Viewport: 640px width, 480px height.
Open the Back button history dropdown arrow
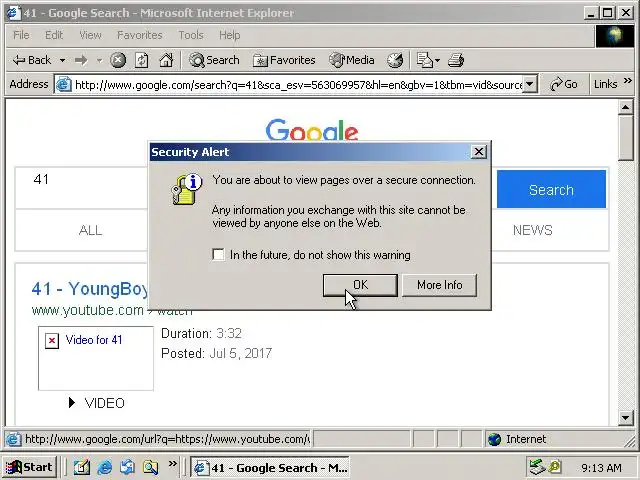62,60
